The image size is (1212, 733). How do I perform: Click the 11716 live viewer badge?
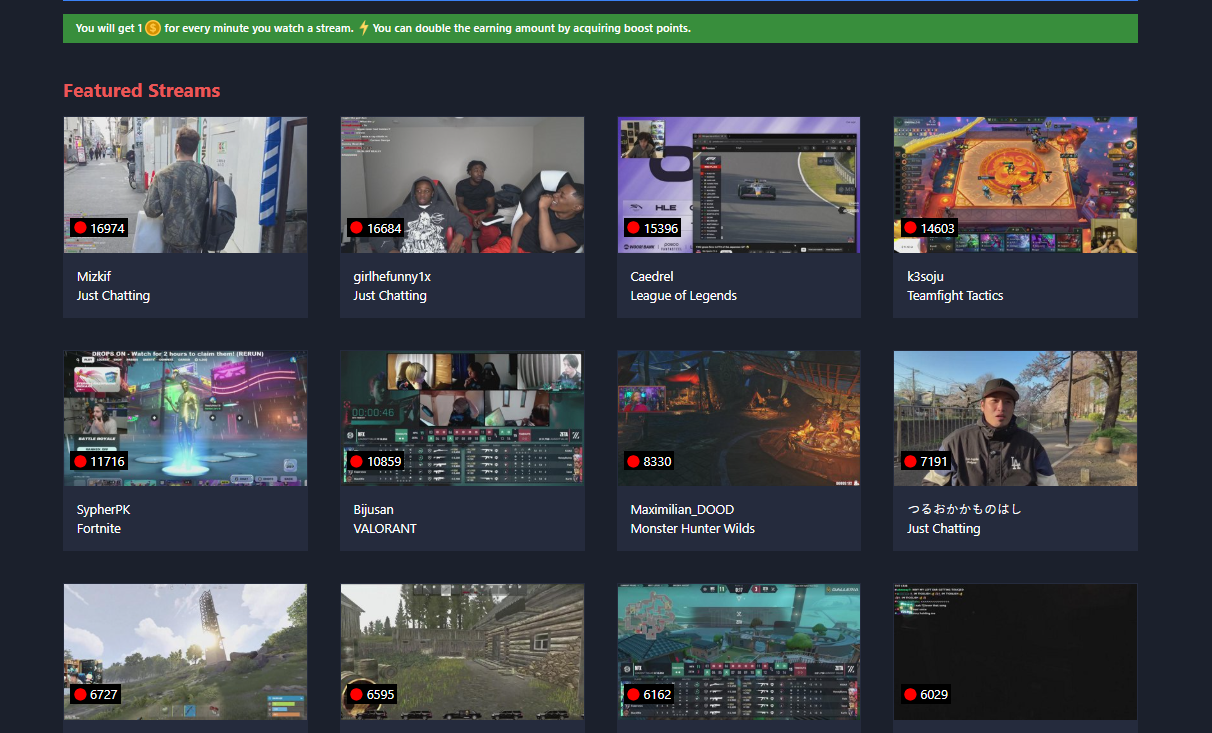pyautogui.click(x=99, y=461)
